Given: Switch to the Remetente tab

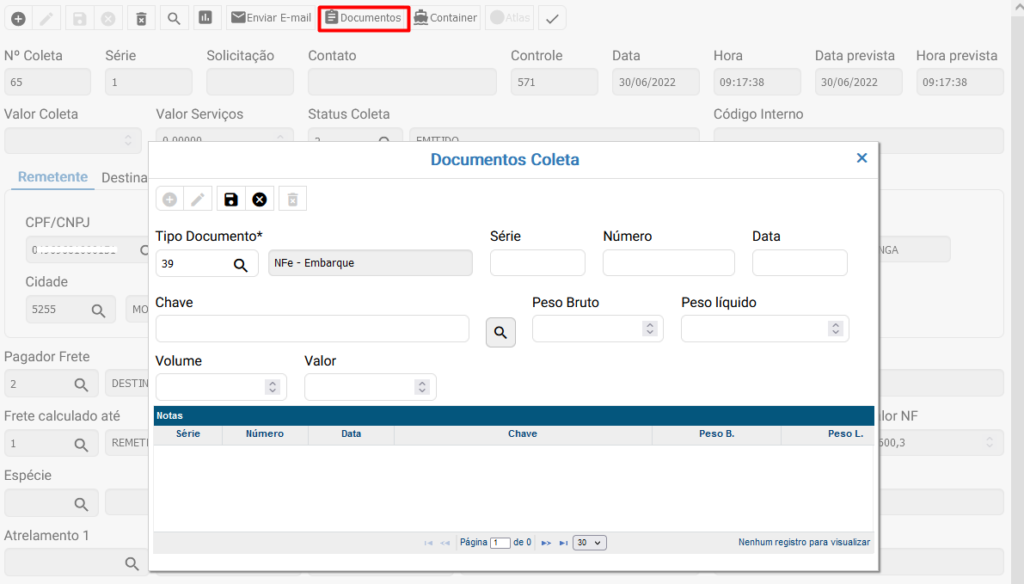Looking at the screenshot, I should 53,177.
